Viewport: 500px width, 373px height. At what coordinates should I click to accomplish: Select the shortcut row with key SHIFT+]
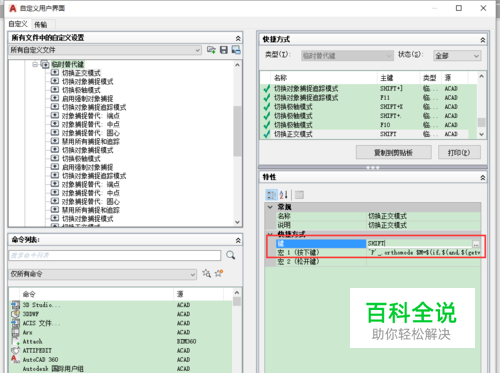(368, 89)
